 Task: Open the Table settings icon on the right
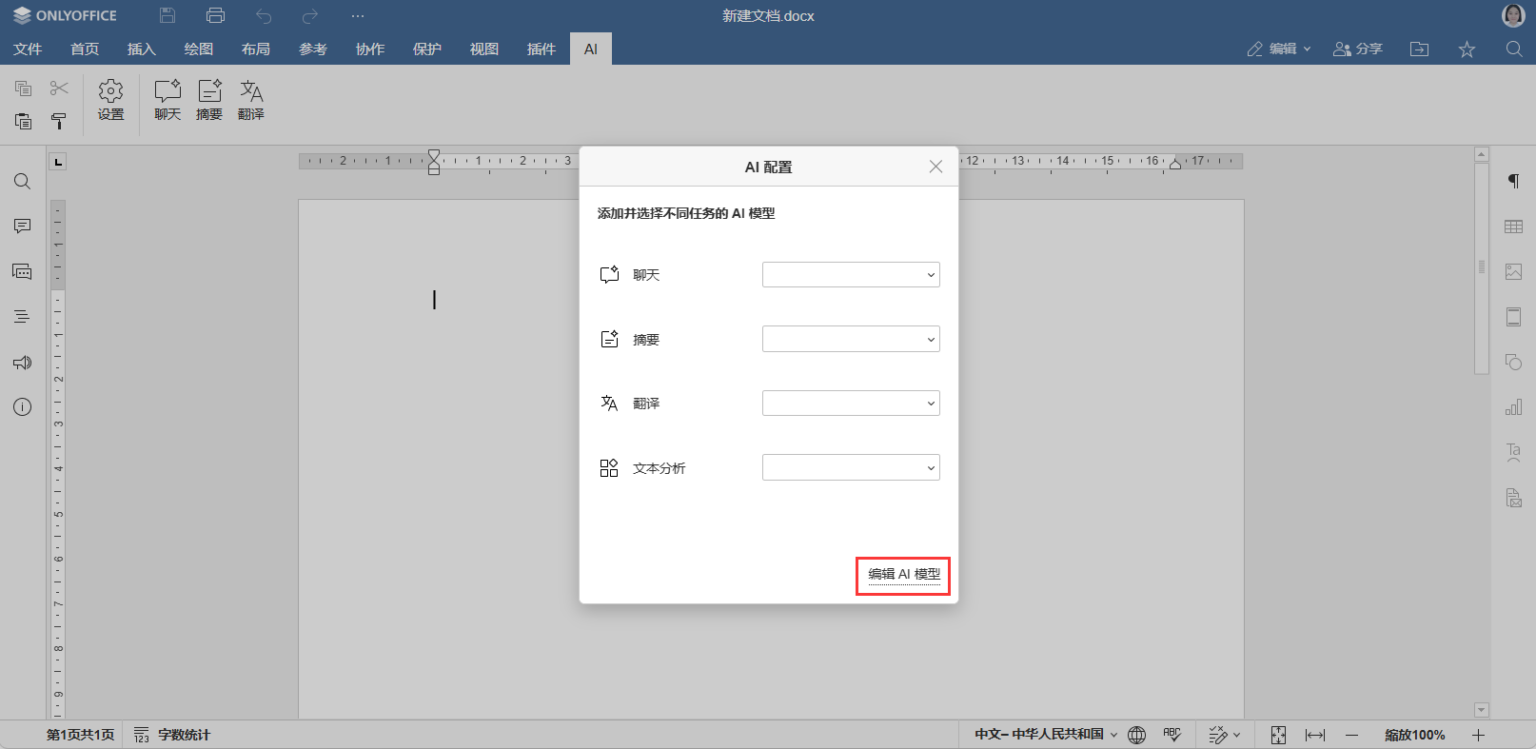tap(1513, 226)
